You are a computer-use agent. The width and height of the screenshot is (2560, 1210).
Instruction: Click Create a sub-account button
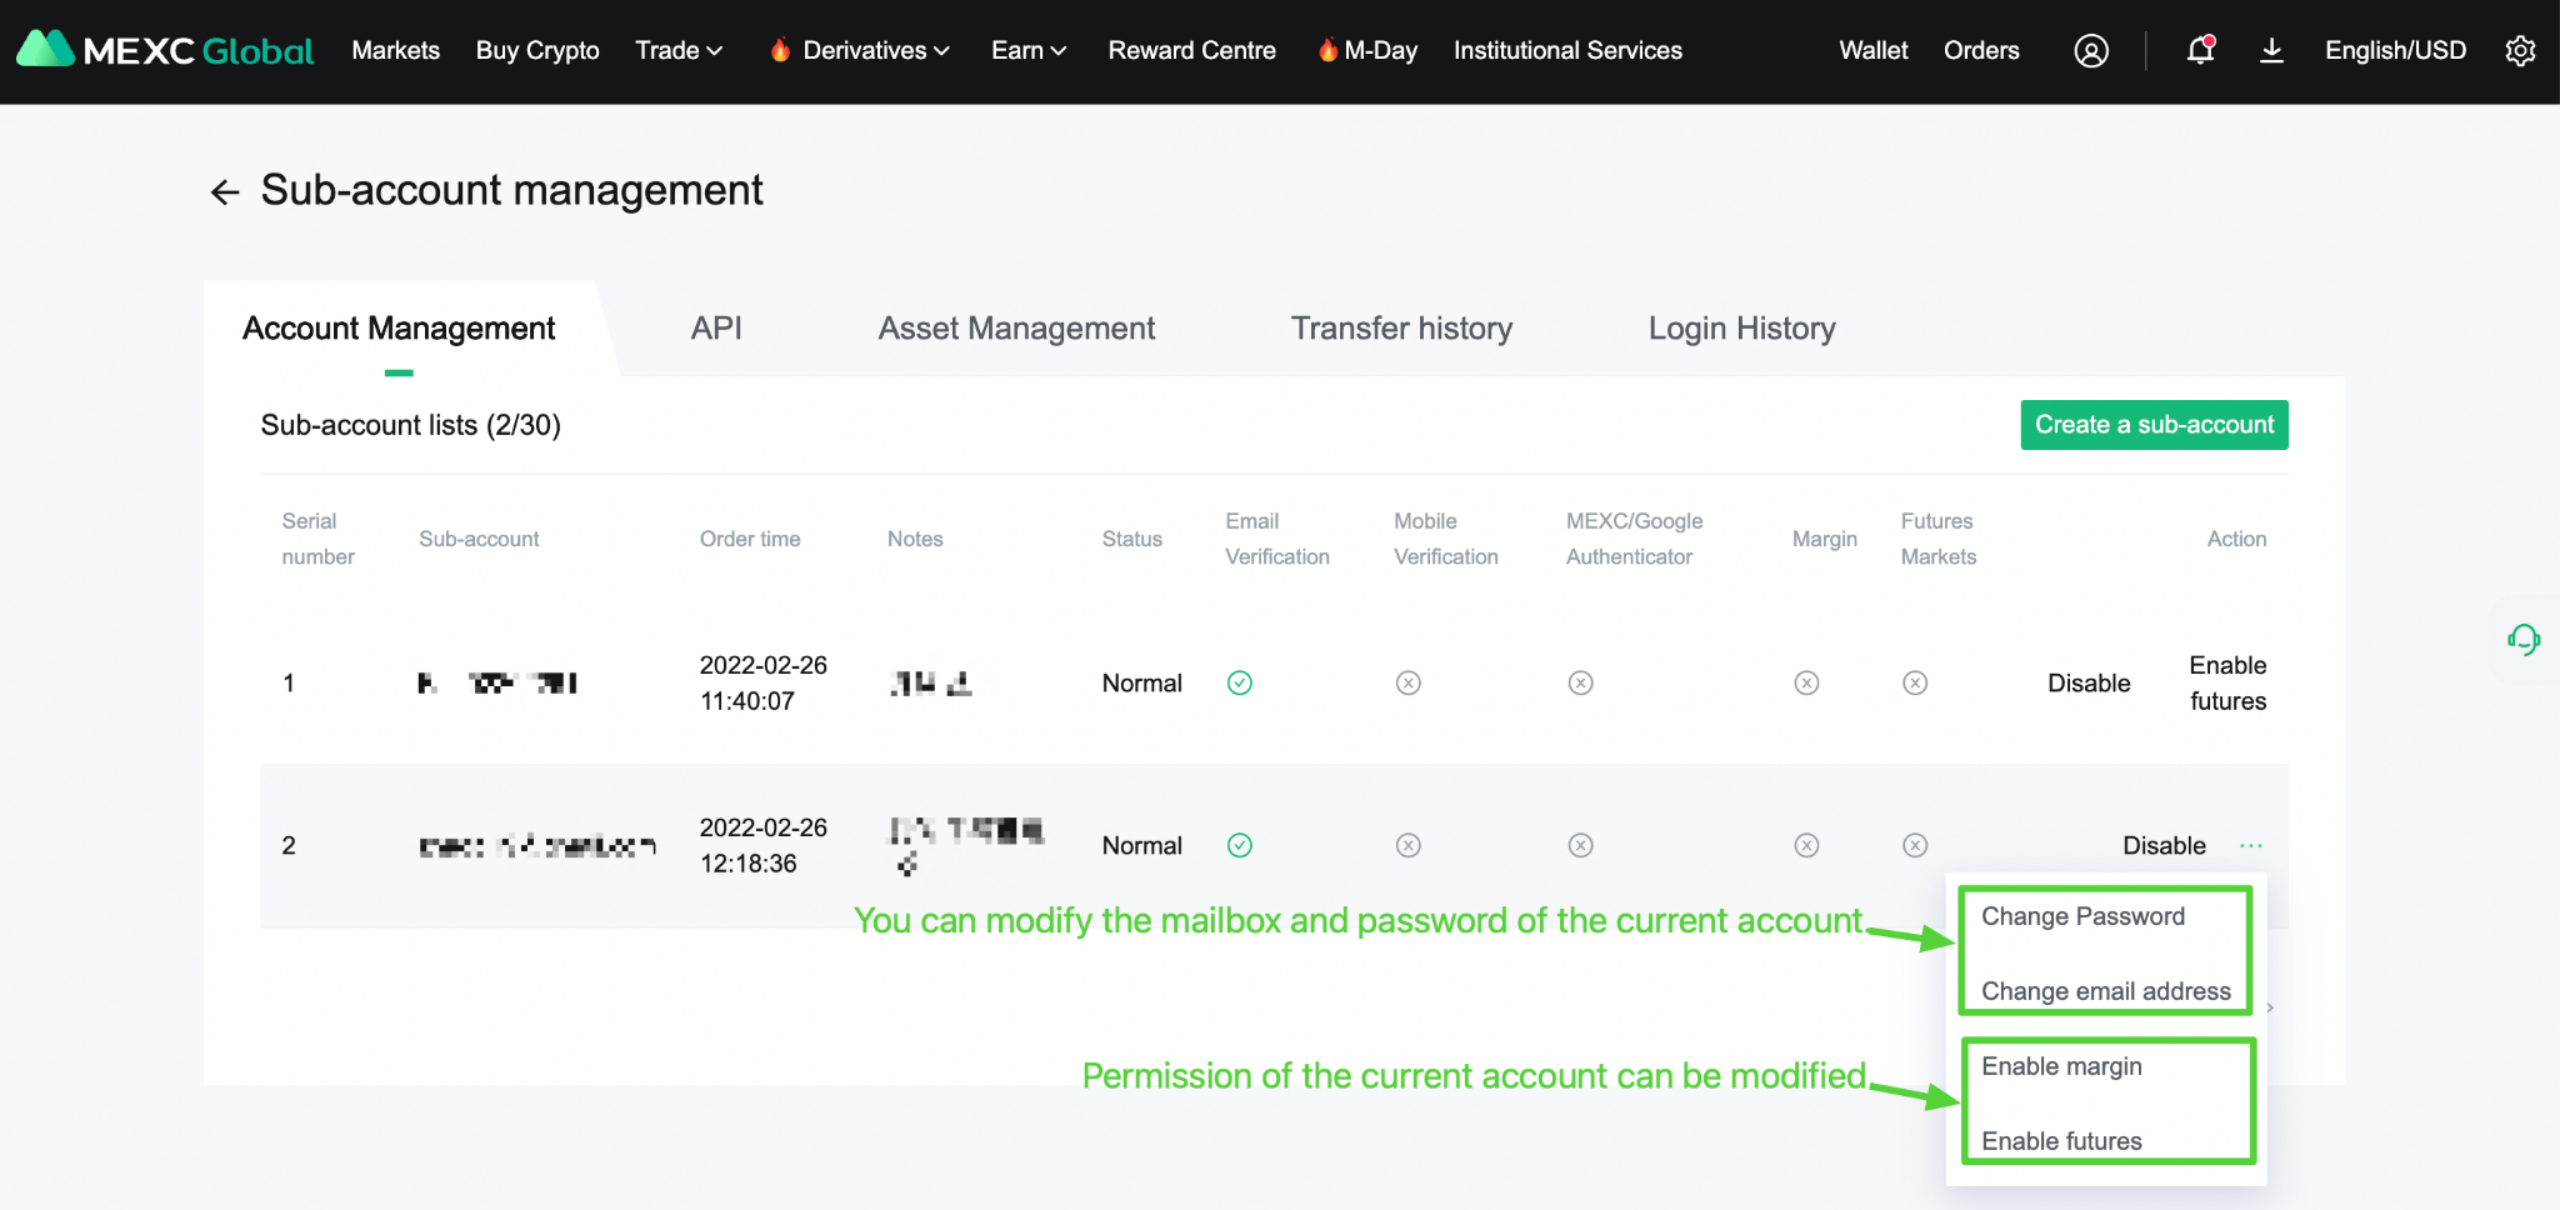[x=2153, y=425]
